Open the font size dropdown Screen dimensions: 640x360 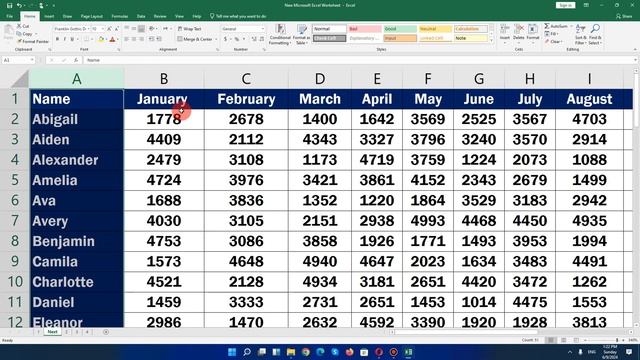click(x=102, y=29)
